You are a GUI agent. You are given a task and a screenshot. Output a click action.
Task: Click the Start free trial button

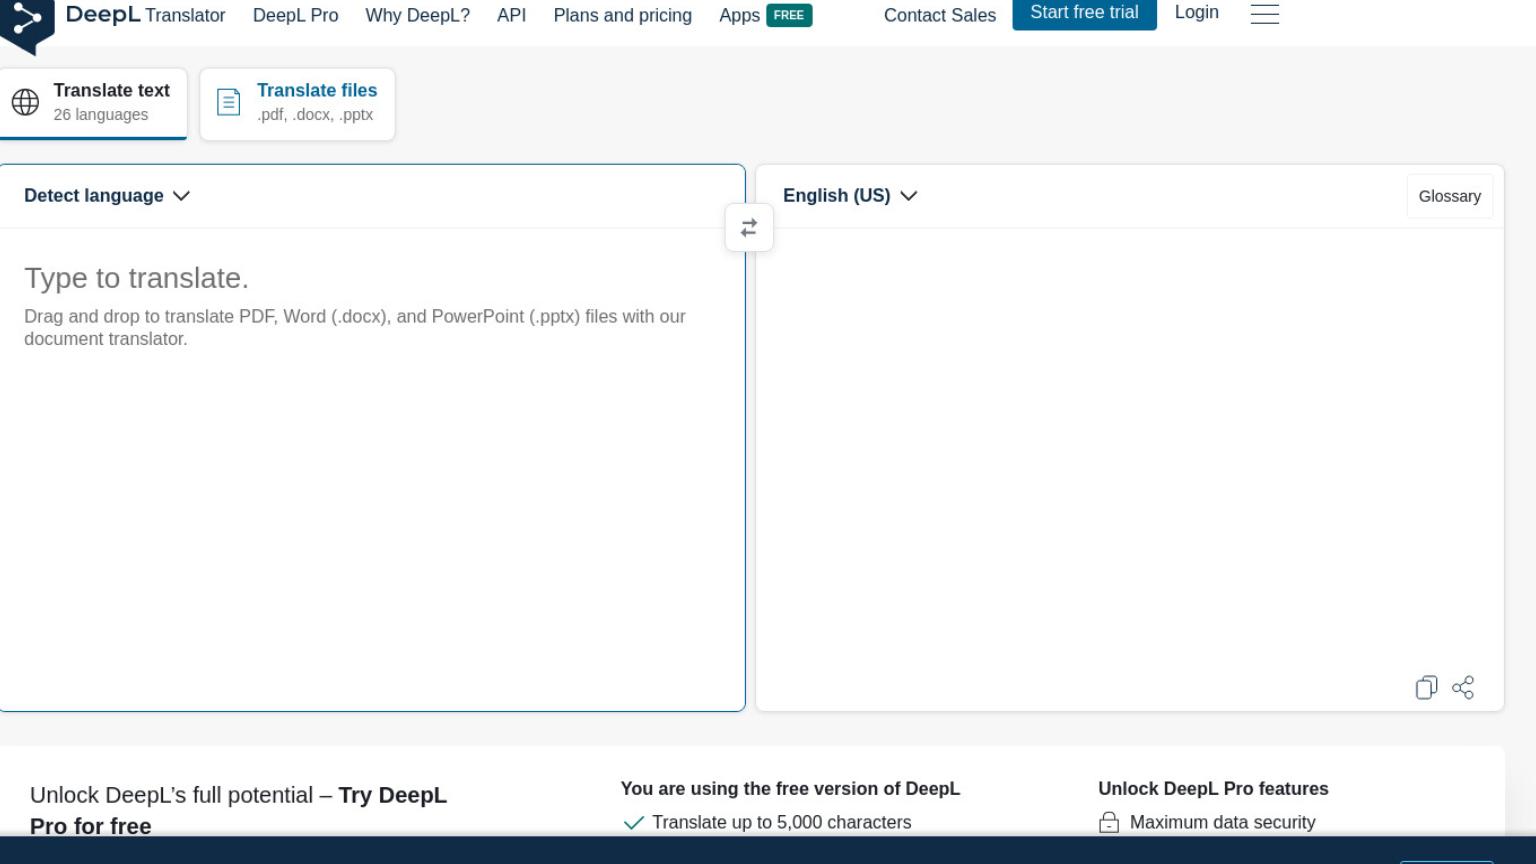click(1084, 13)
